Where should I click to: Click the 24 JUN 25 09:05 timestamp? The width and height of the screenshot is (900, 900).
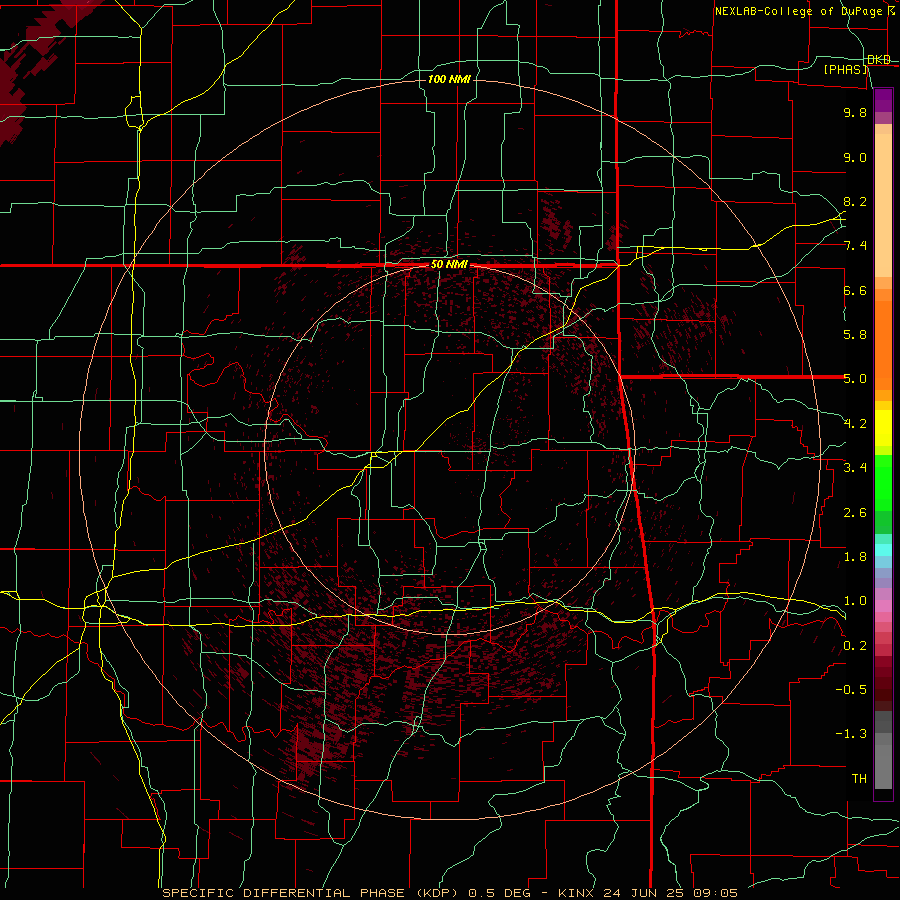(x=670, y=893)
